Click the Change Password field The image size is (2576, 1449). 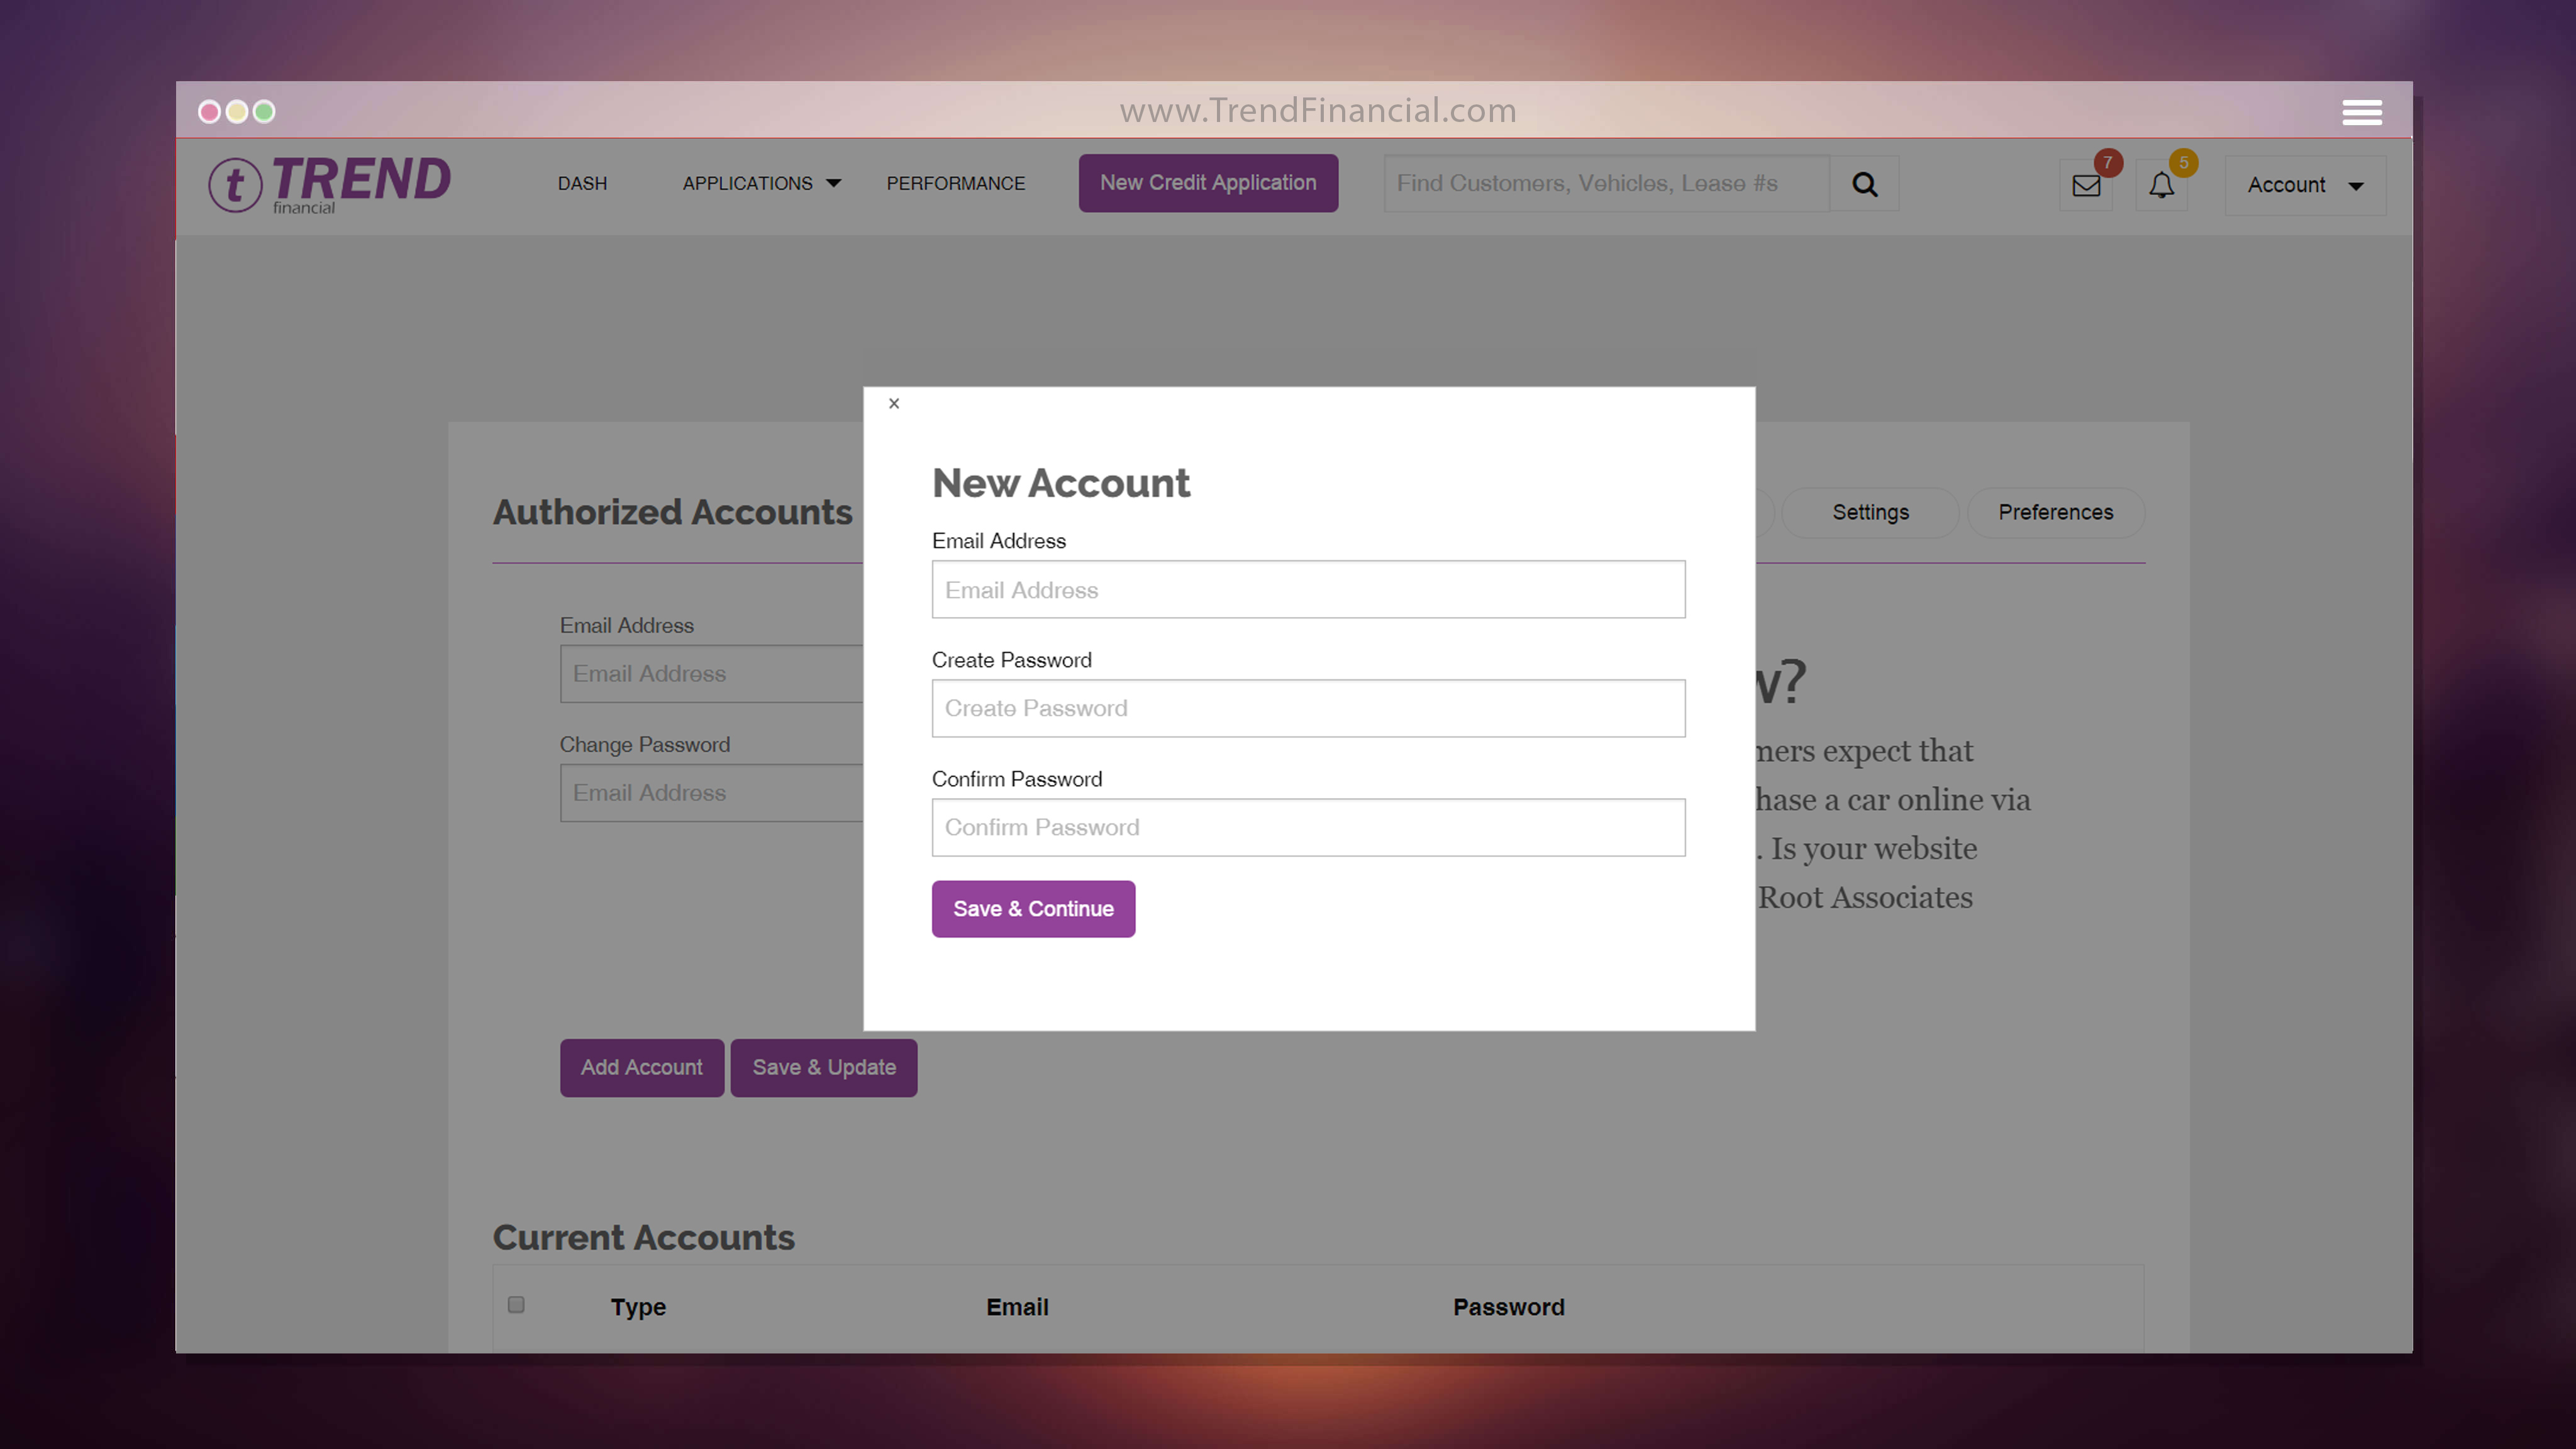[x=711, y=793]
